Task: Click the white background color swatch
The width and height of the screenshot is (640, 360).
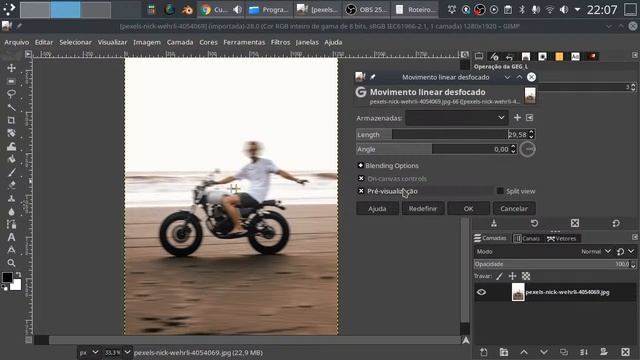Action: pyautogui.click(x=16, y=285)
